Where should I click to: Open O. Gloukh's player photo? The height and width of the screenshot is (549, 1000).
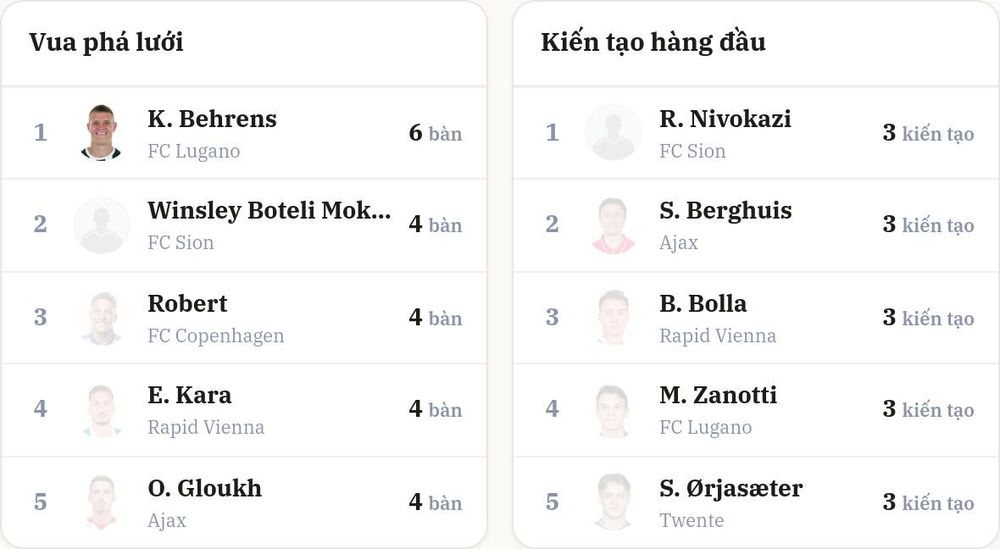pos(101,502)
